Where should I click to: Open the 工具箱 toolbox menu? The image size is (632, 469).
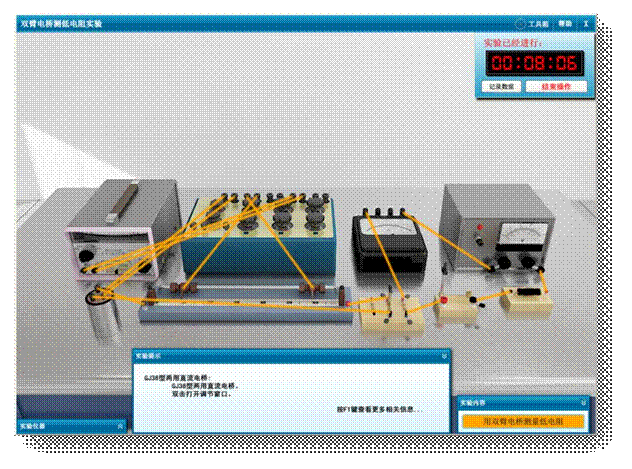click(533, 23)
